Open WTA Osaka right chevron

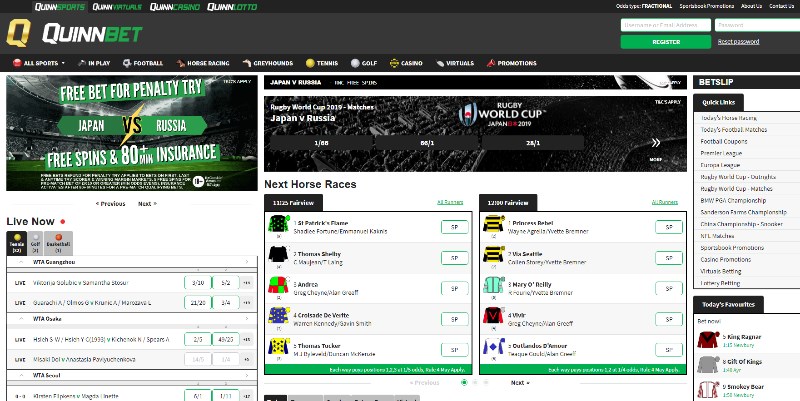247,318
